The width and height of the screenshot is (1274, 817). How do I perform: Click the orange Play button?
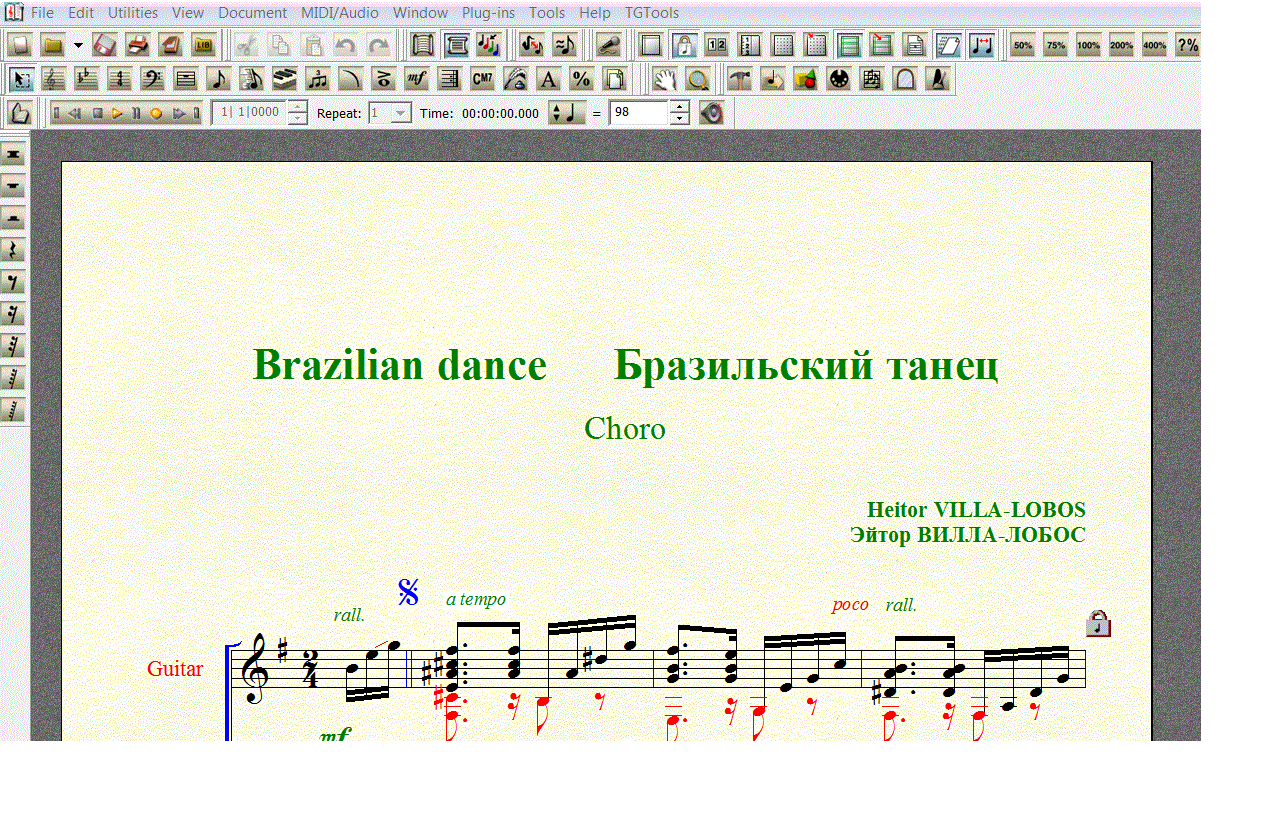click(x=117, y=113)
